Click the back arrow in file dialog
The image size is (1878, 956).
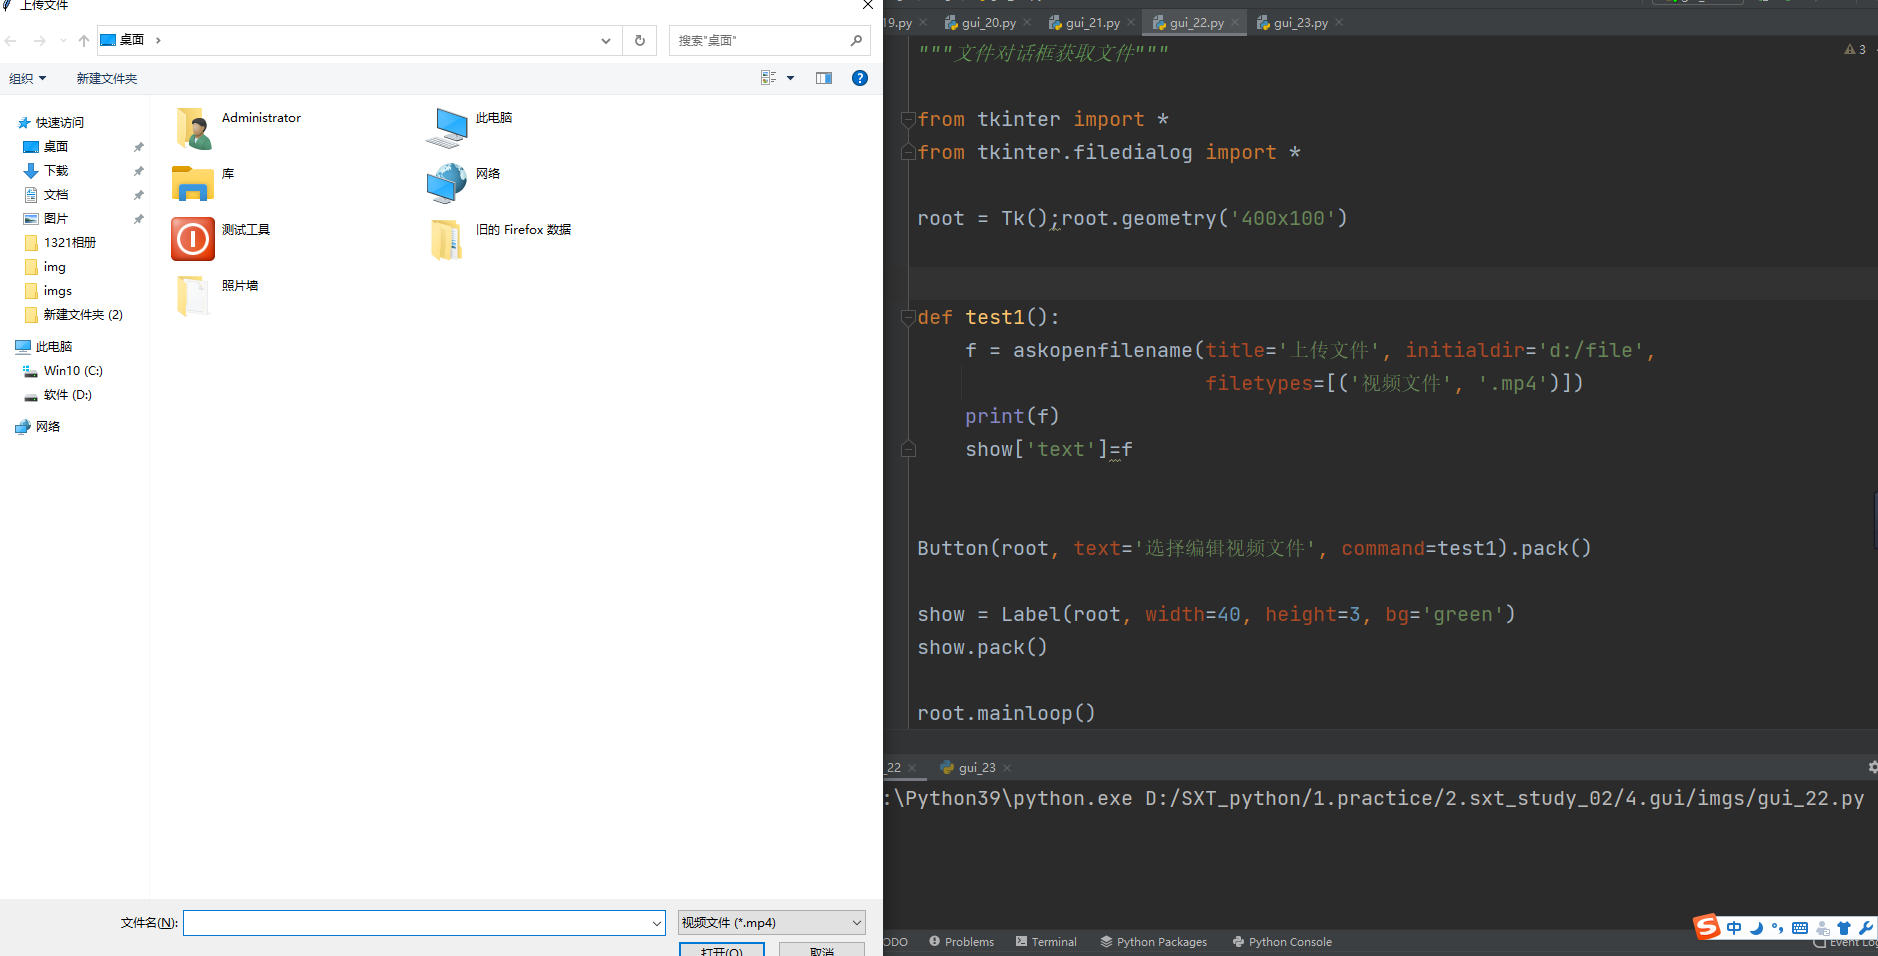11,41
